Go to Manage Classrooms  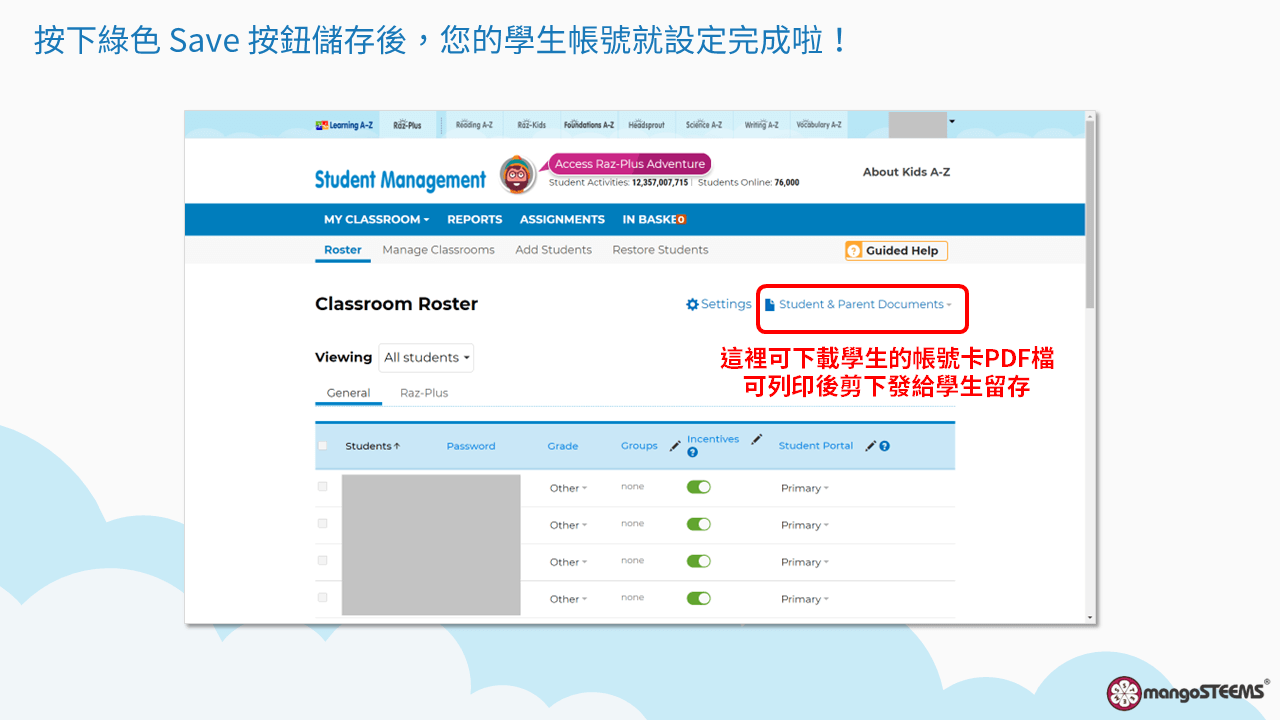tap(438, 250)
